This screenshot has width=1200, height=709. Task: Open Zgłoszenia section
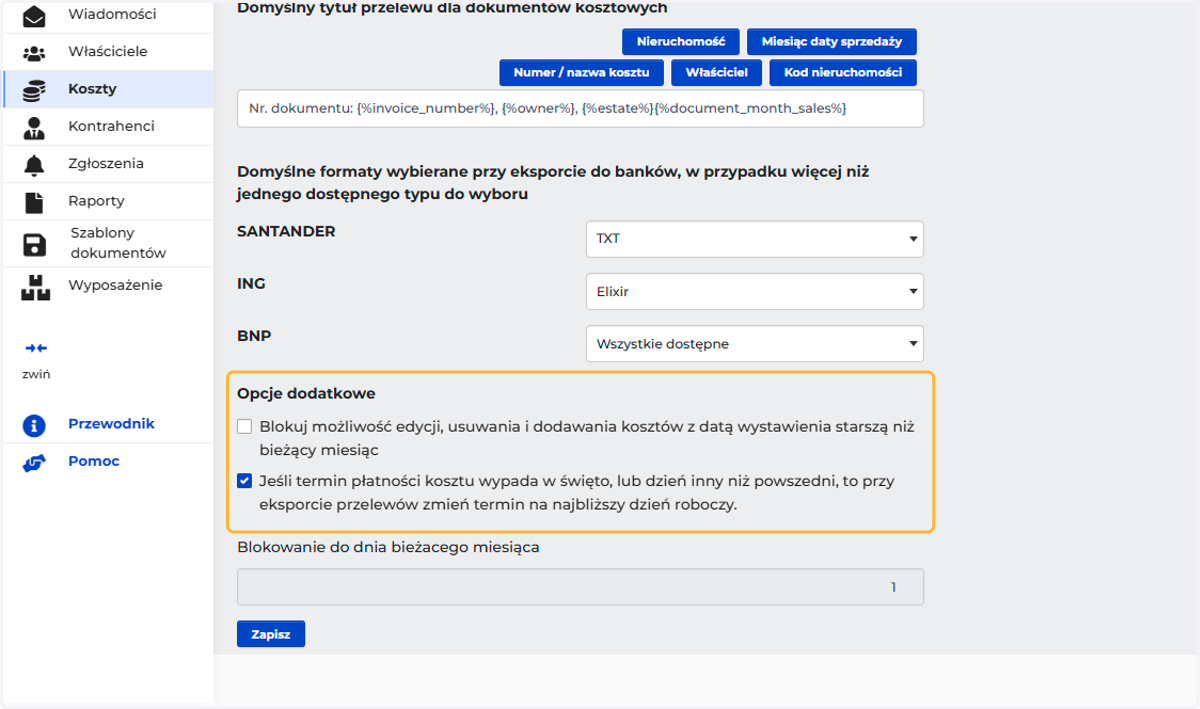coord(106,163)
